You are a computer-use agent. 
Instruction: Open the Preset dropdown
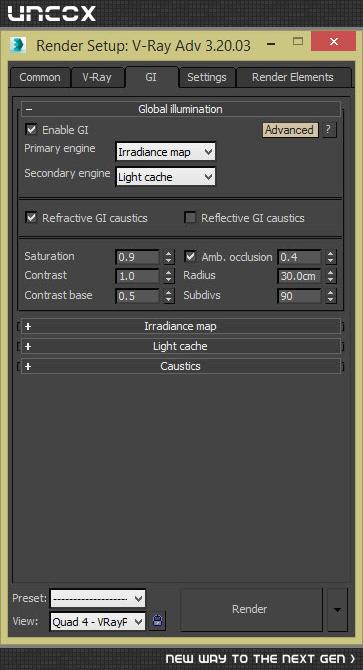point(98,599)
